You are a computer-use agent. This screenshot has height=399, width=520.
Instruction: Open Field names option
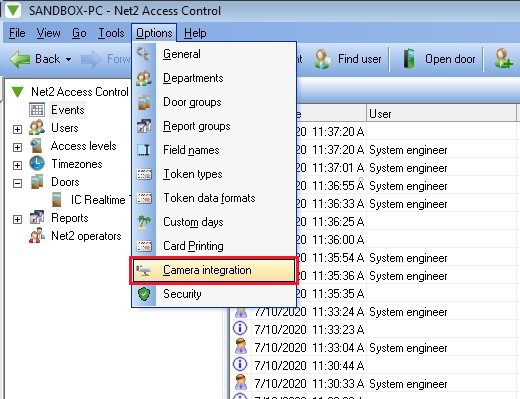click(214, 150)
